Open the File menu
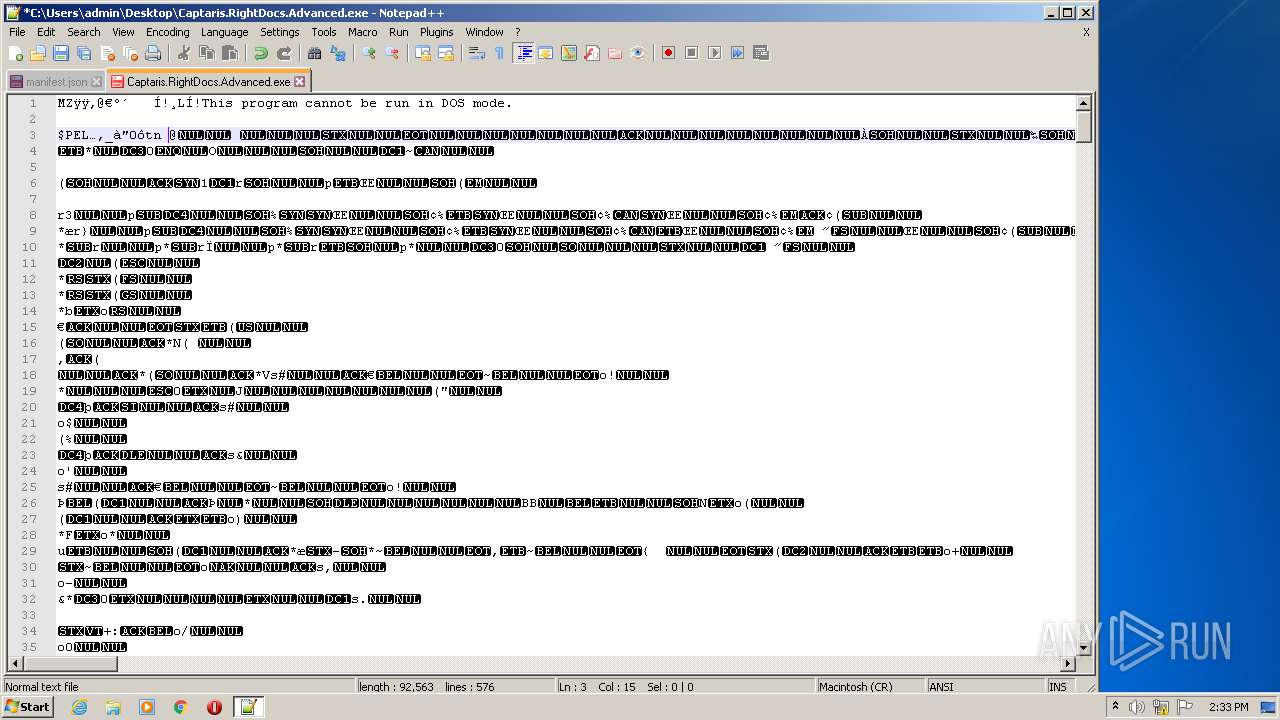 [x=17, y=32]
